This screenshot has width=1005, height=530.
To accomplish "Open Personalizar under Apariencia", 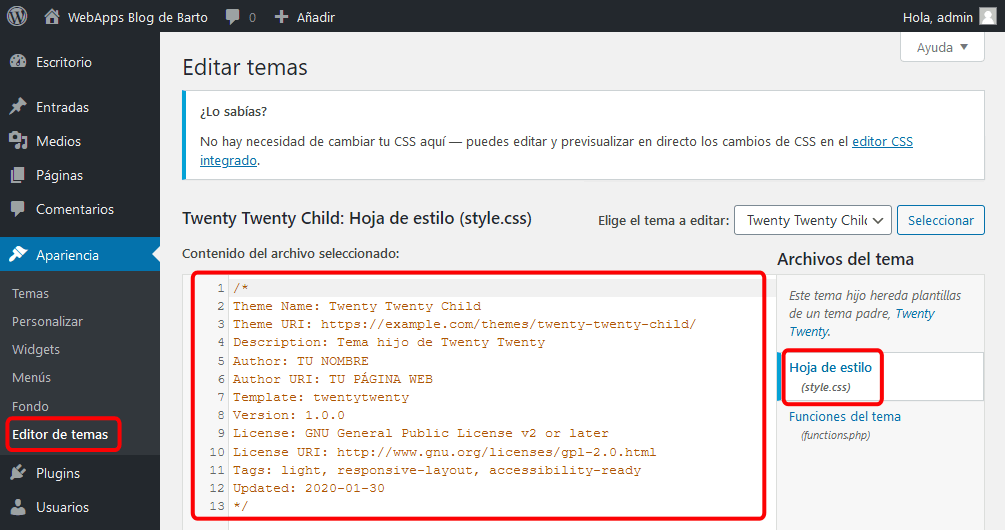I will click(47, 321).
